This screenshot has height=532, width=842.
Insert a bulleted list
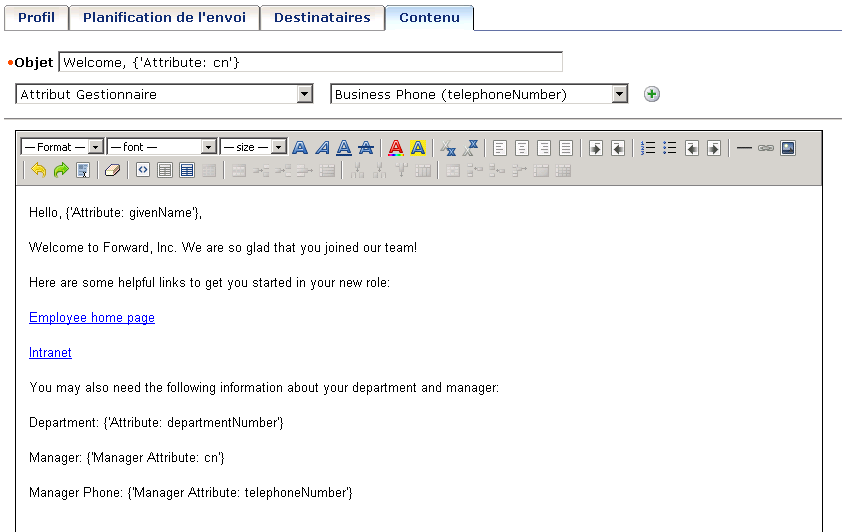tap(670, 148)
